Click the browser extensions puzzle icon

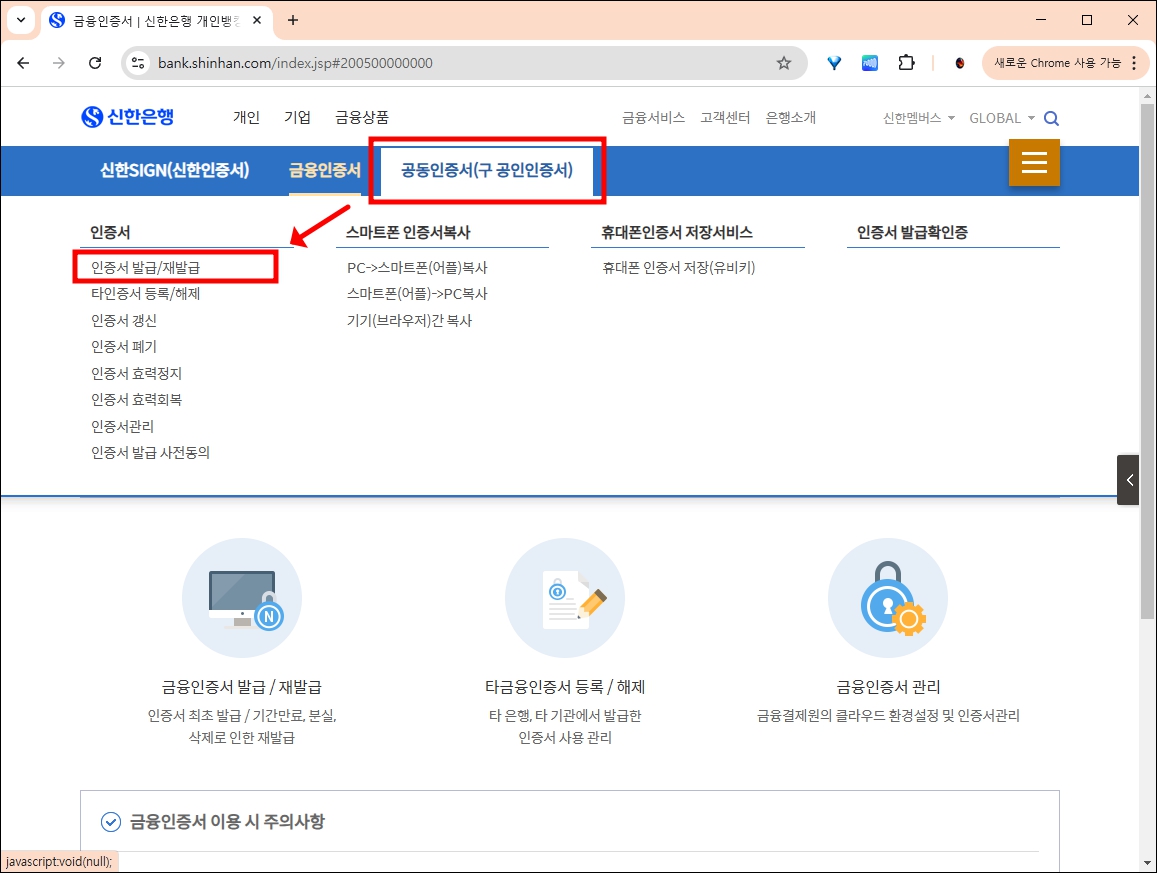coord(906,62)
